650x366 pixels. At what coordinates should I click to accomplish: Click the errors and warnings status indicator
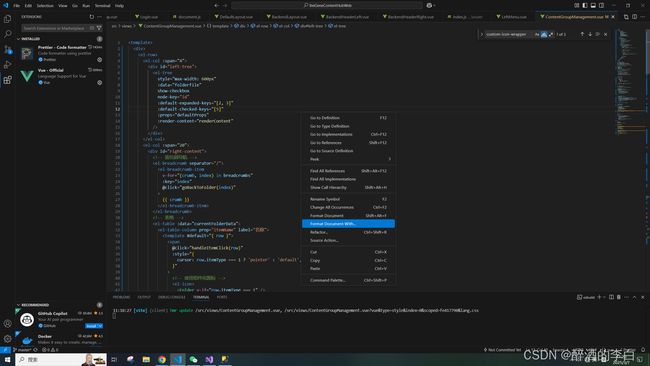[x=50, y=349]
